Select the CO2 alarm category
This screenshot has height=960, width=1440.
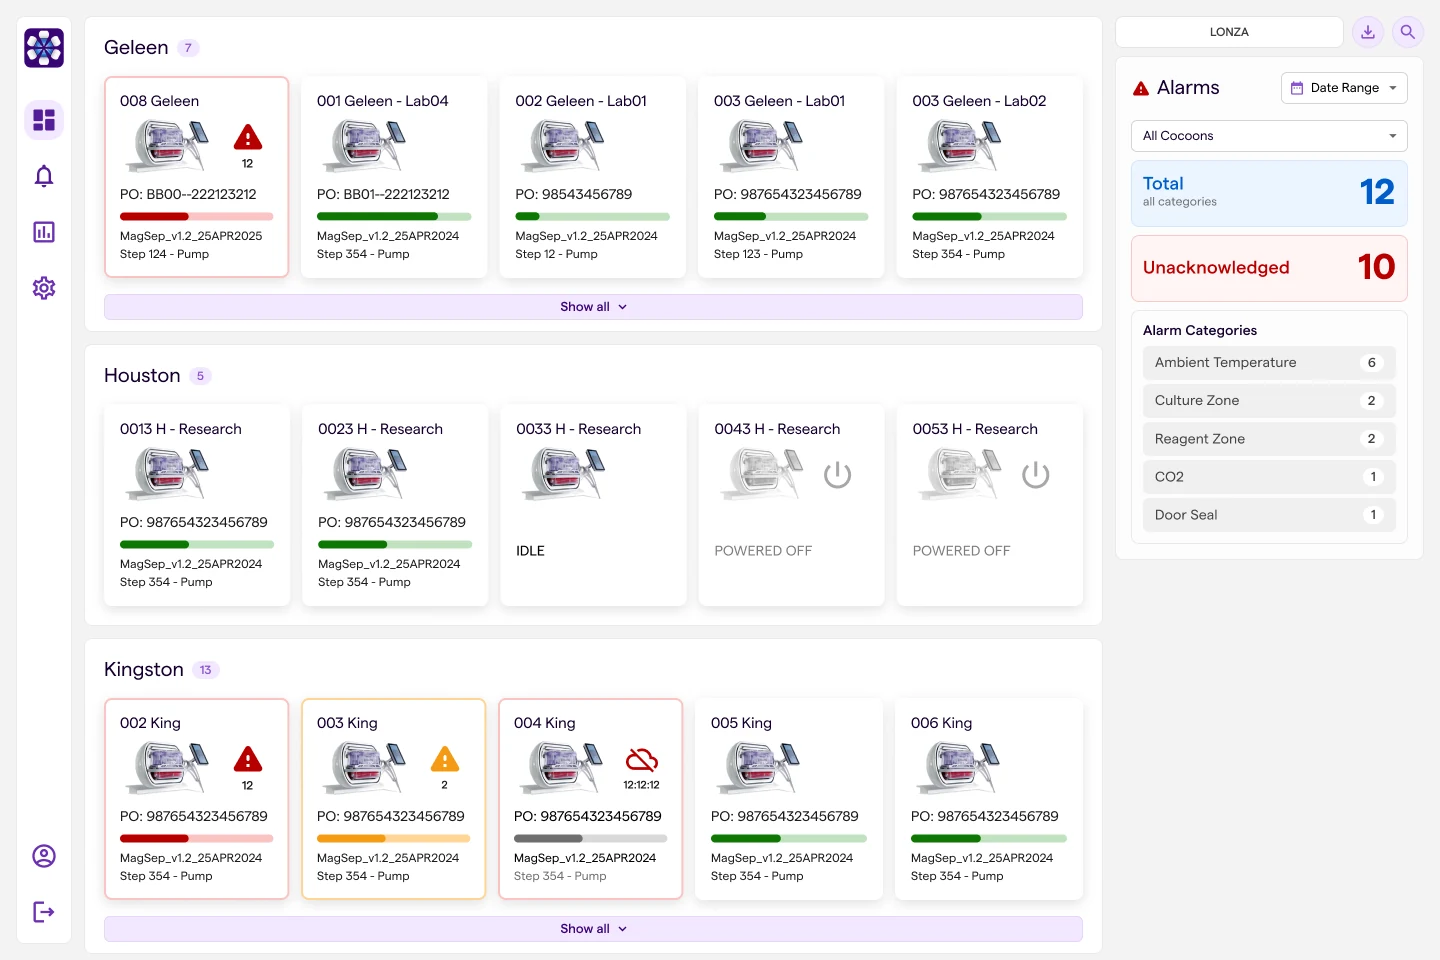(1269, 477)
